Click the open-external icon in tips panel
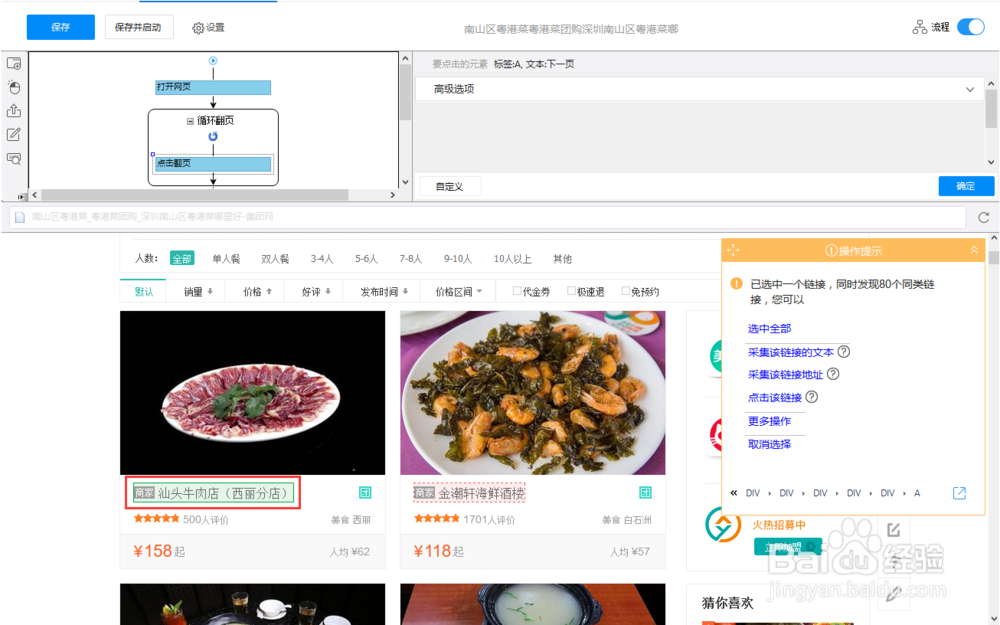 coord(959,492)
